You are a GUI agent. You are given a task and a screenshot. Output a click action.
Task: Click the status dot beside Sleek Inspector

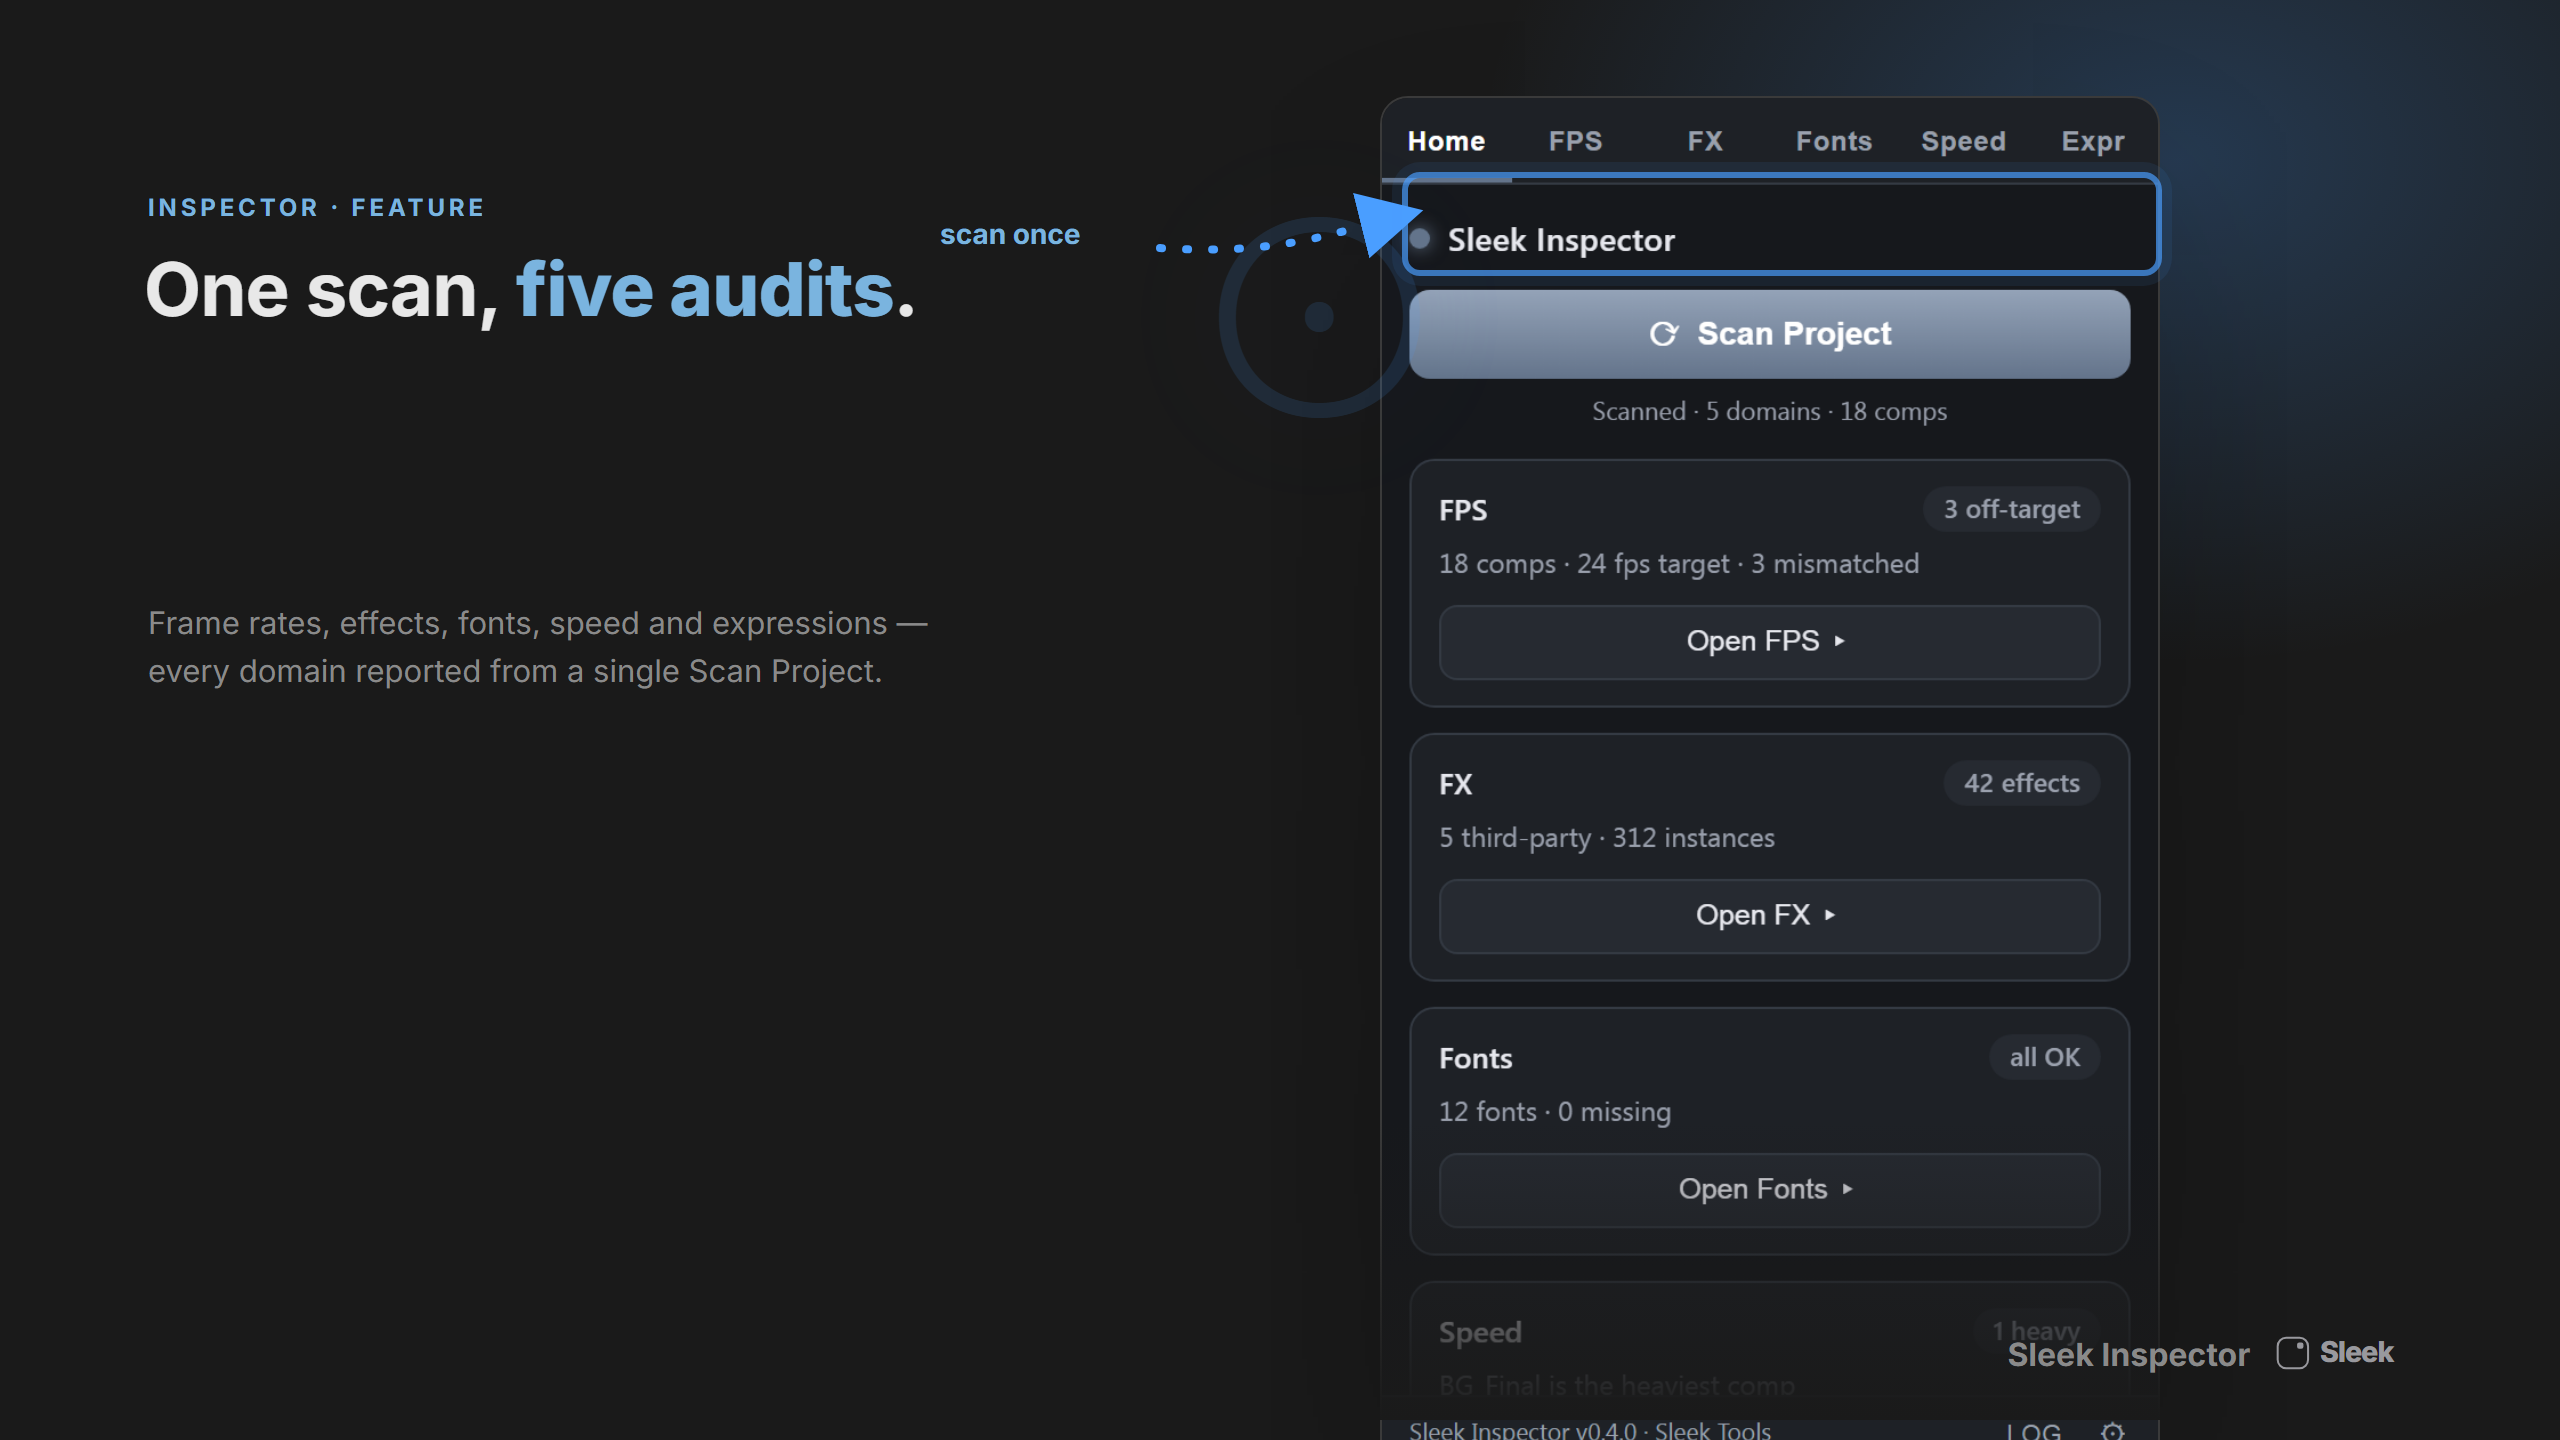tap(1420, 239)
